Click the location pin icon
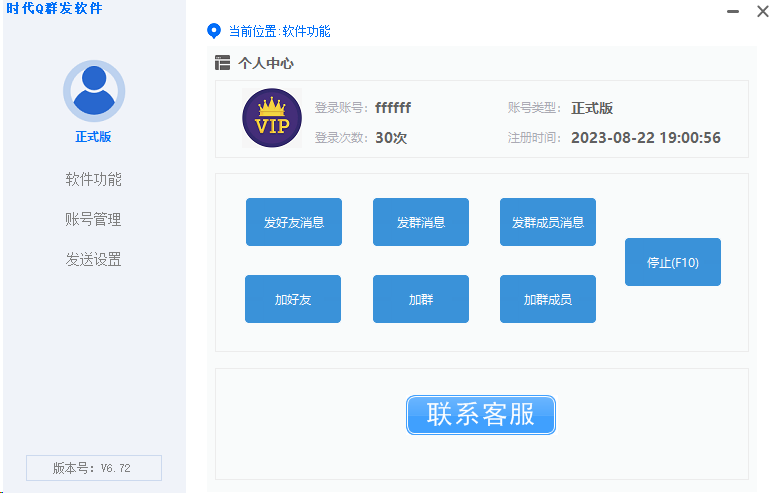Image resolution: width=775 pixels, height=493 pixels. pos(213,31)
